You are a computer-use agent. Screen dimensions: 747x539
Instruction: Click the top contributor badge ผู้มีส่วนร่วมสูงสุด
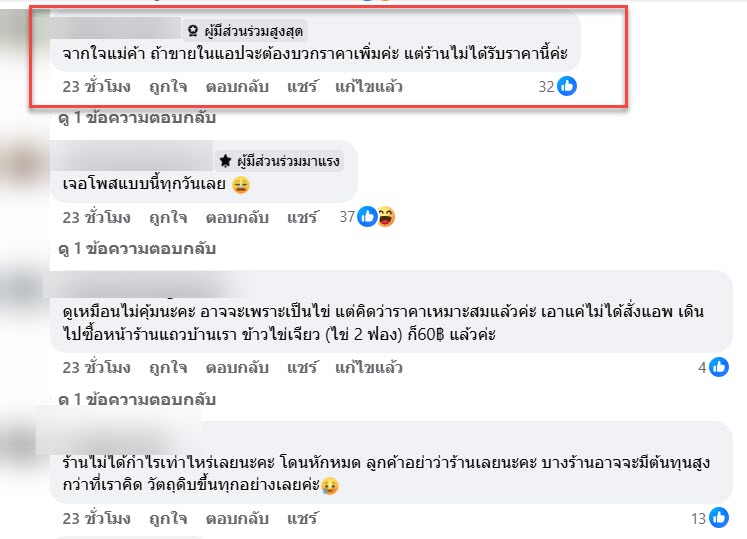245,31
